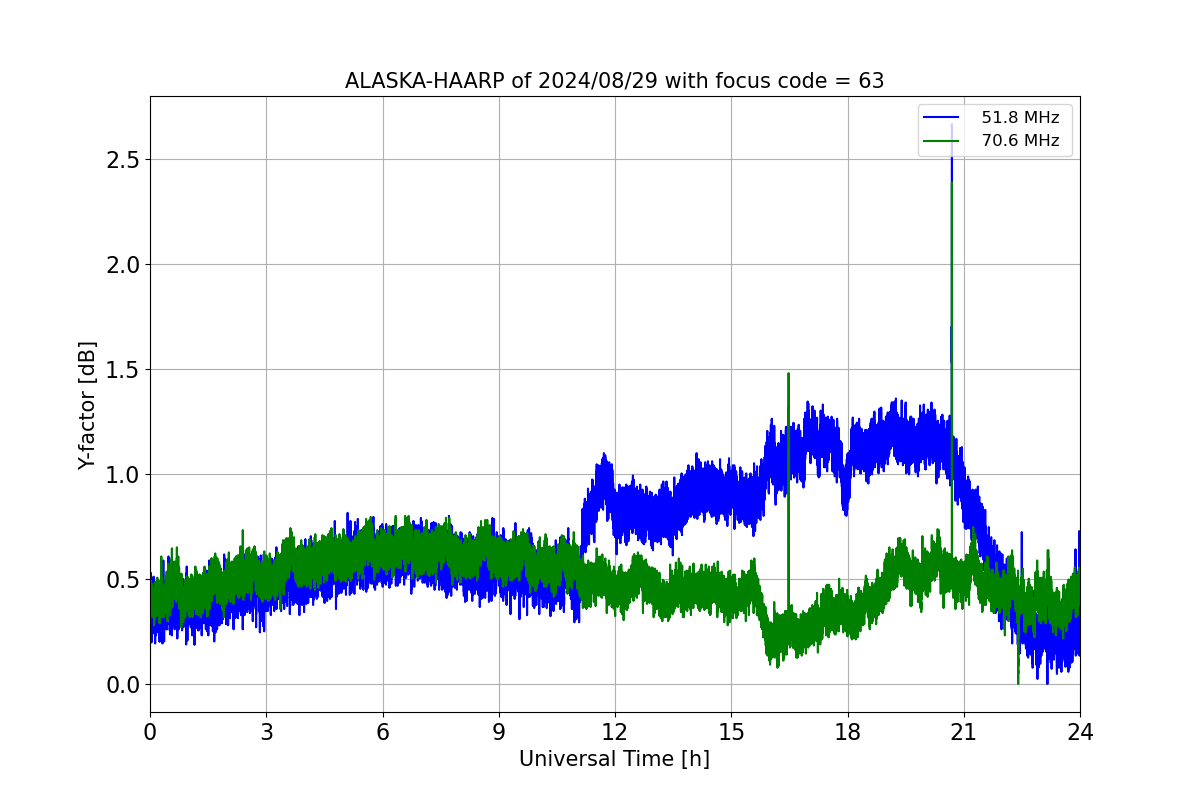Click the plot title ALASKA-HAARP of 2024/08/29
The height and width of the screenshot is (800, 1200).
point(614,81)
